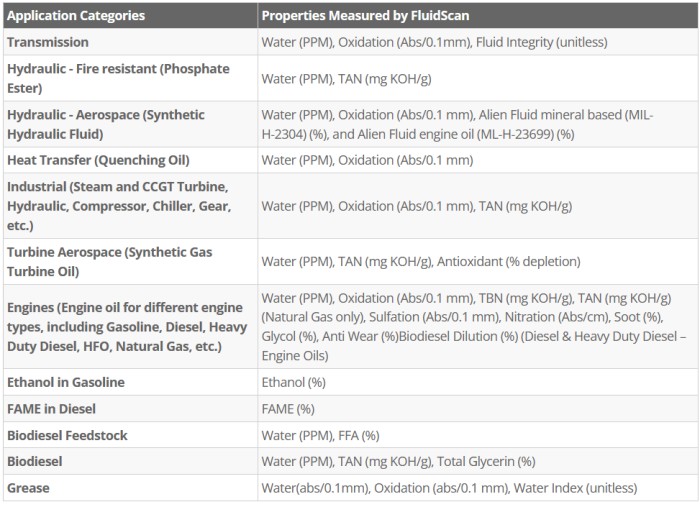This screenshot has height=507, width=700.
Task: Click the properties cell mentioning Antioxidant depletion
Action: pyautogui.click(x=421, y=262)
